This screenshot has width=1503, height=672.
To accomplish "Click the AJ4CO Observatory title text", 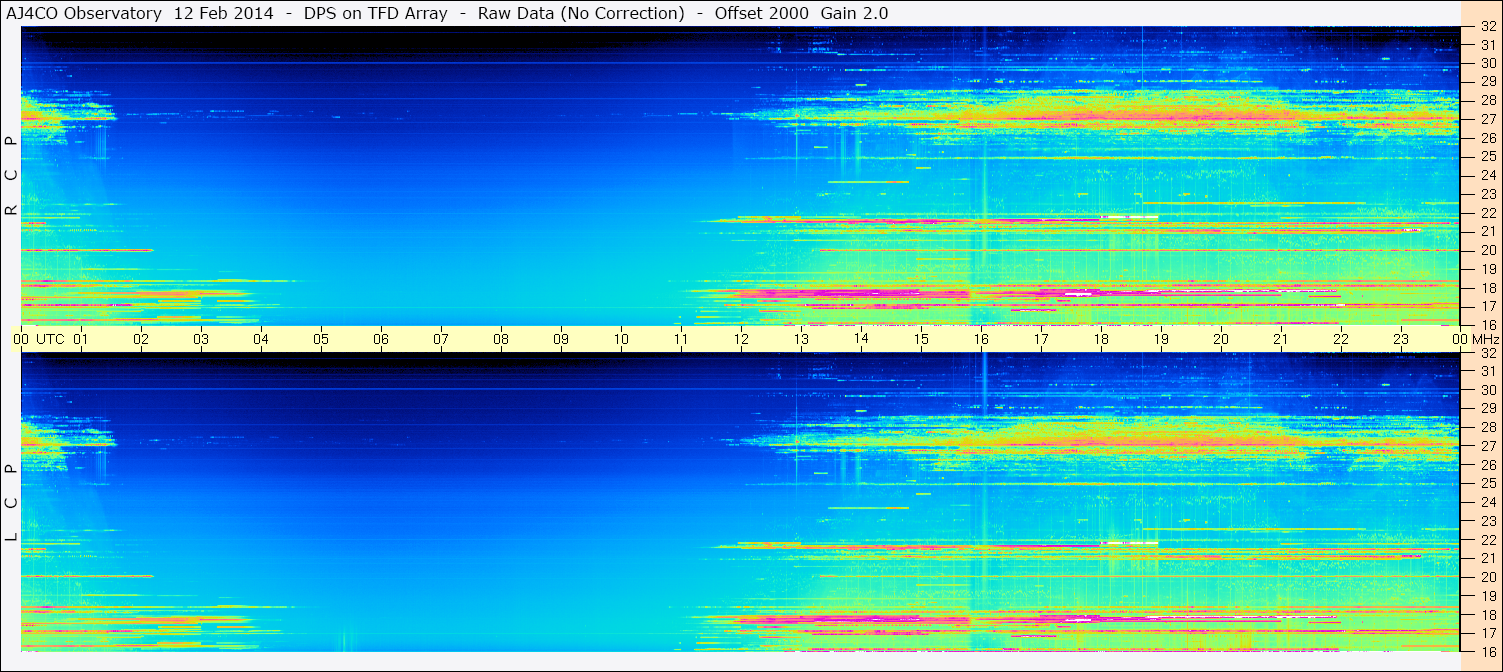I will (x=84, y=13).
